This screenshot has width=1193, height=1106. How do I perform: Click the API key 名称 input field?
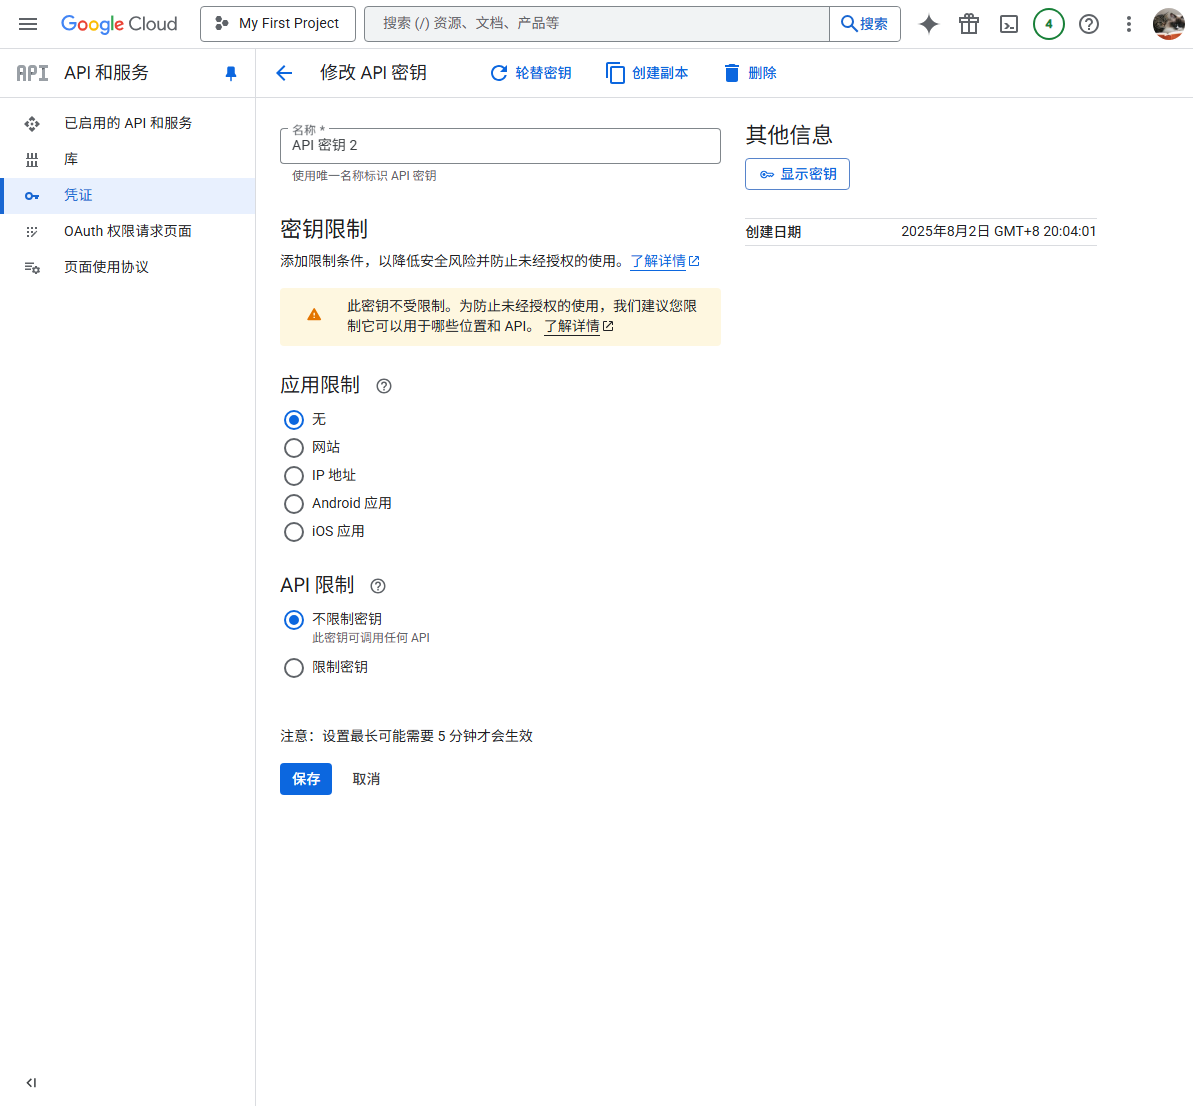click(x=500, y=146)
